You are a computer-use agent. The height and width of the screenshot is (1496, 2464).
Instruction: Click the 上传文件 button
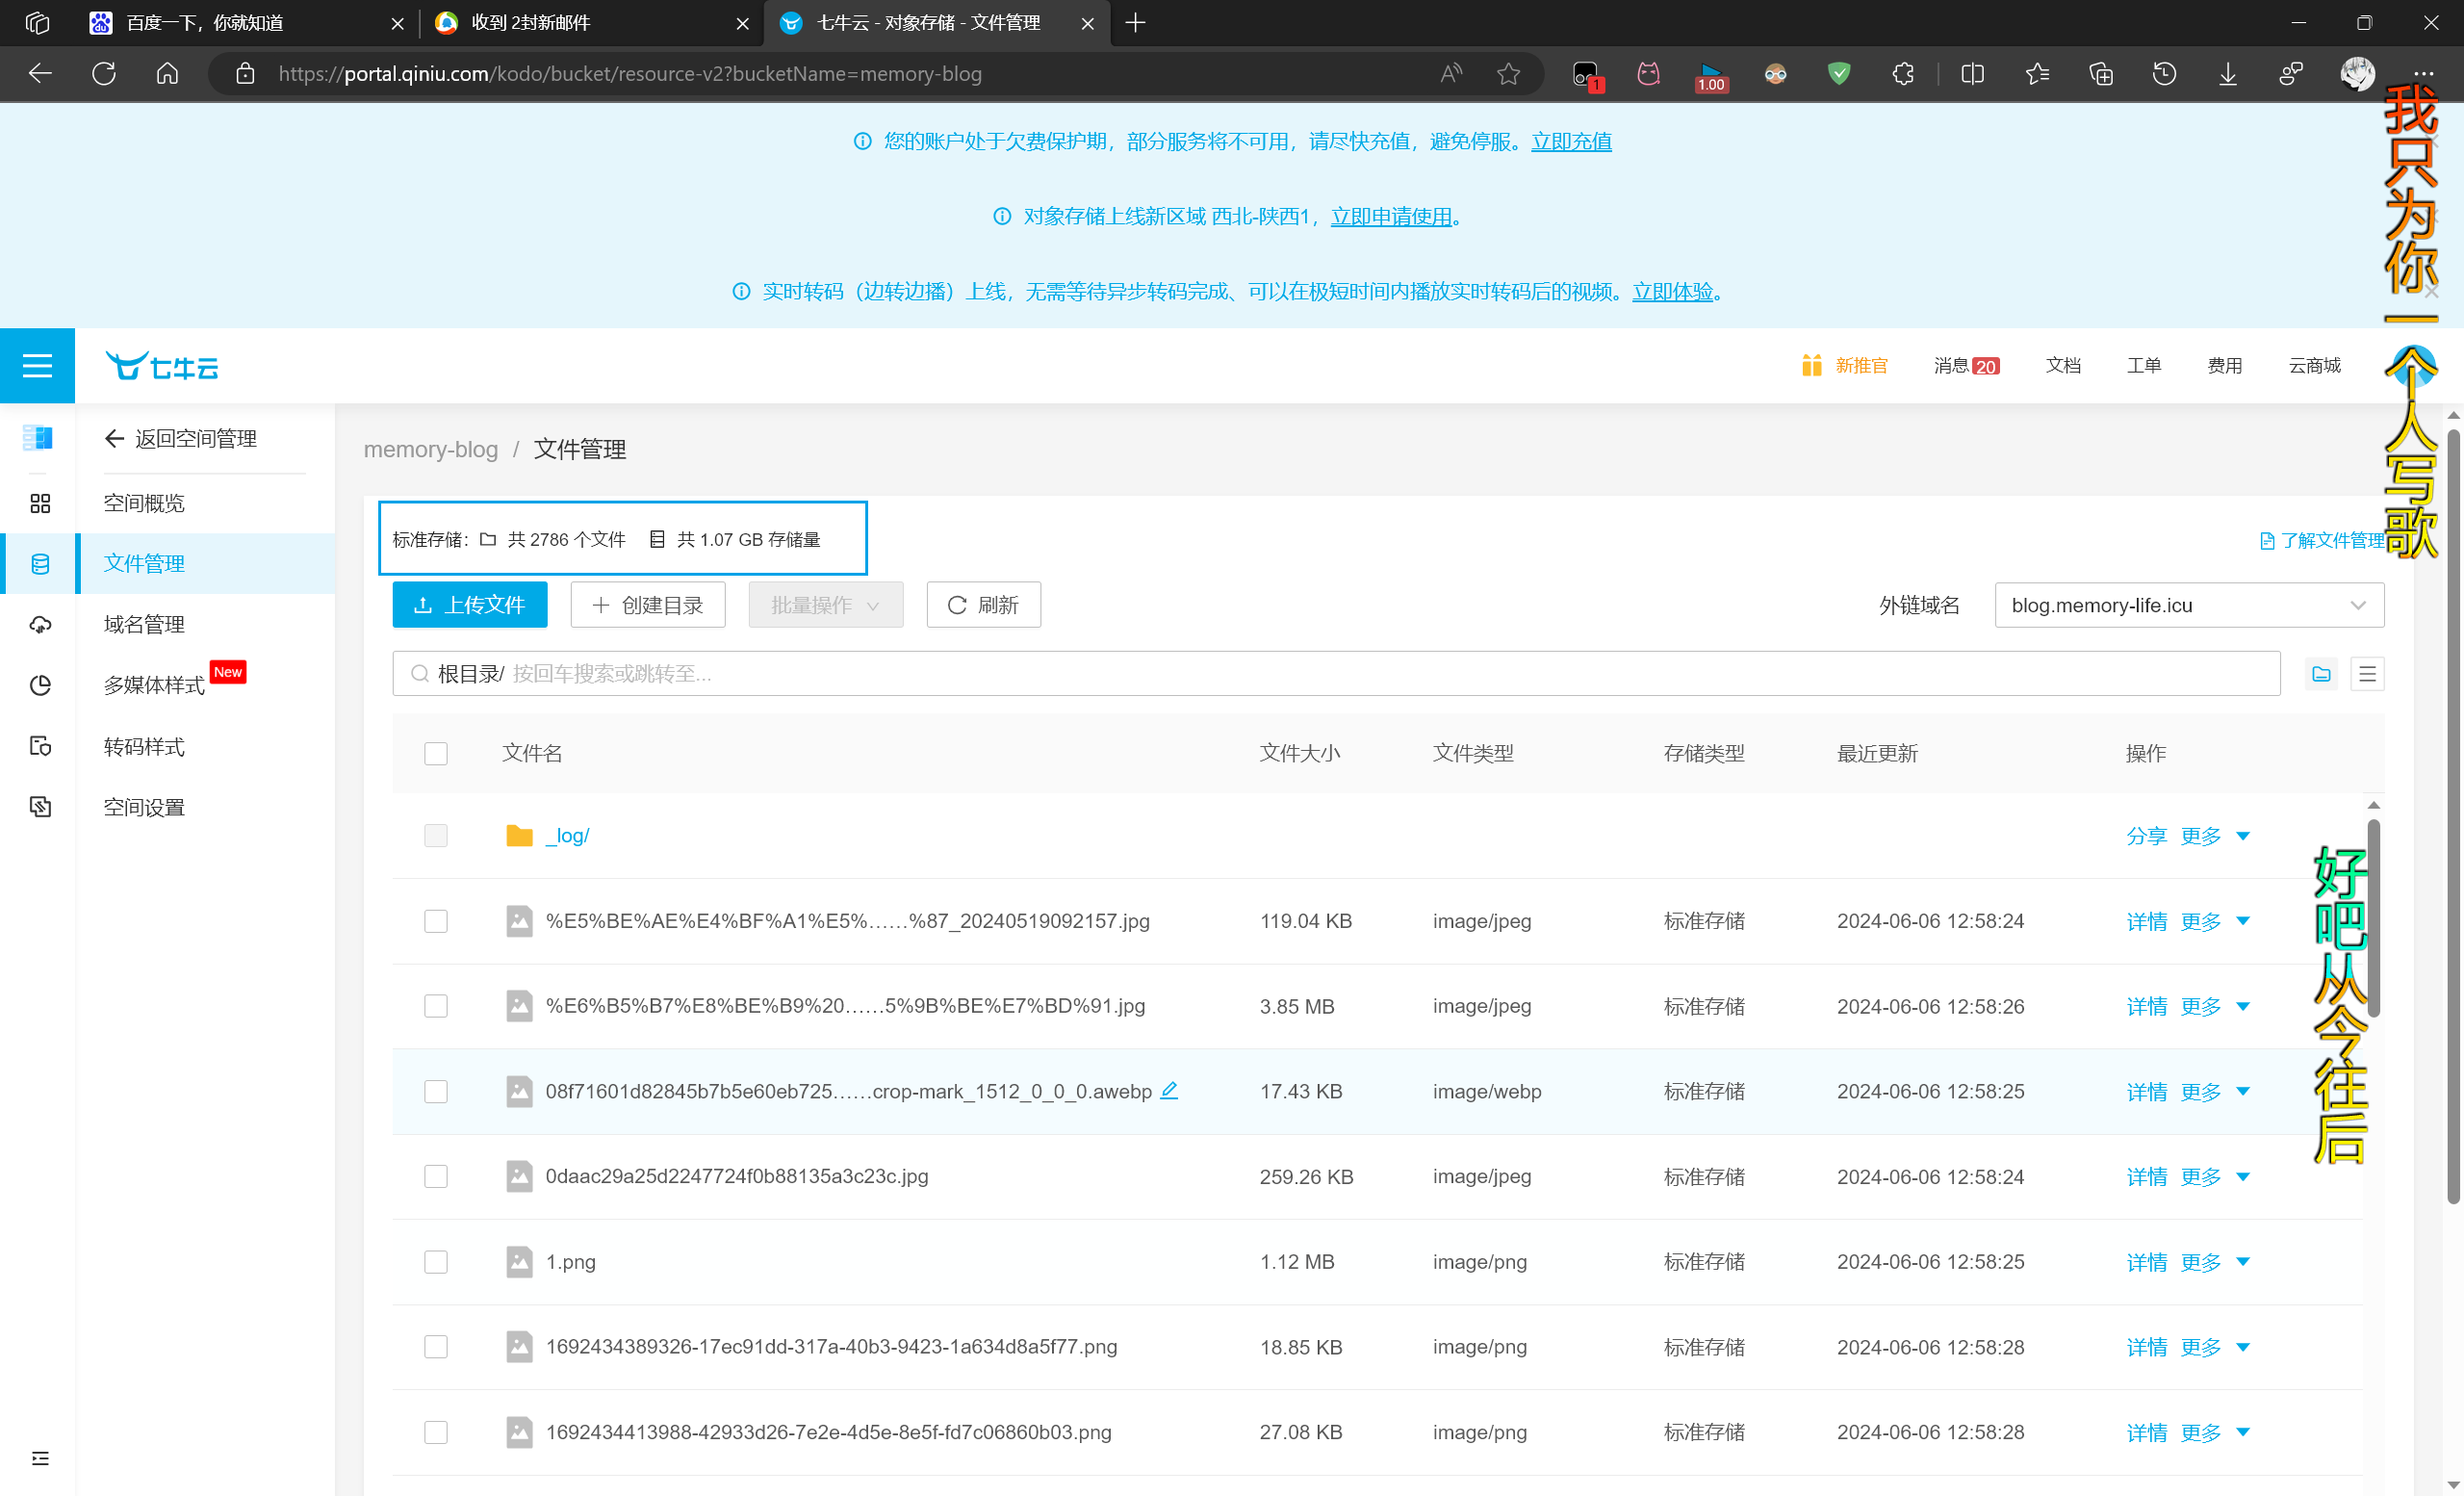pyautogui.click(x=470, y=605)
